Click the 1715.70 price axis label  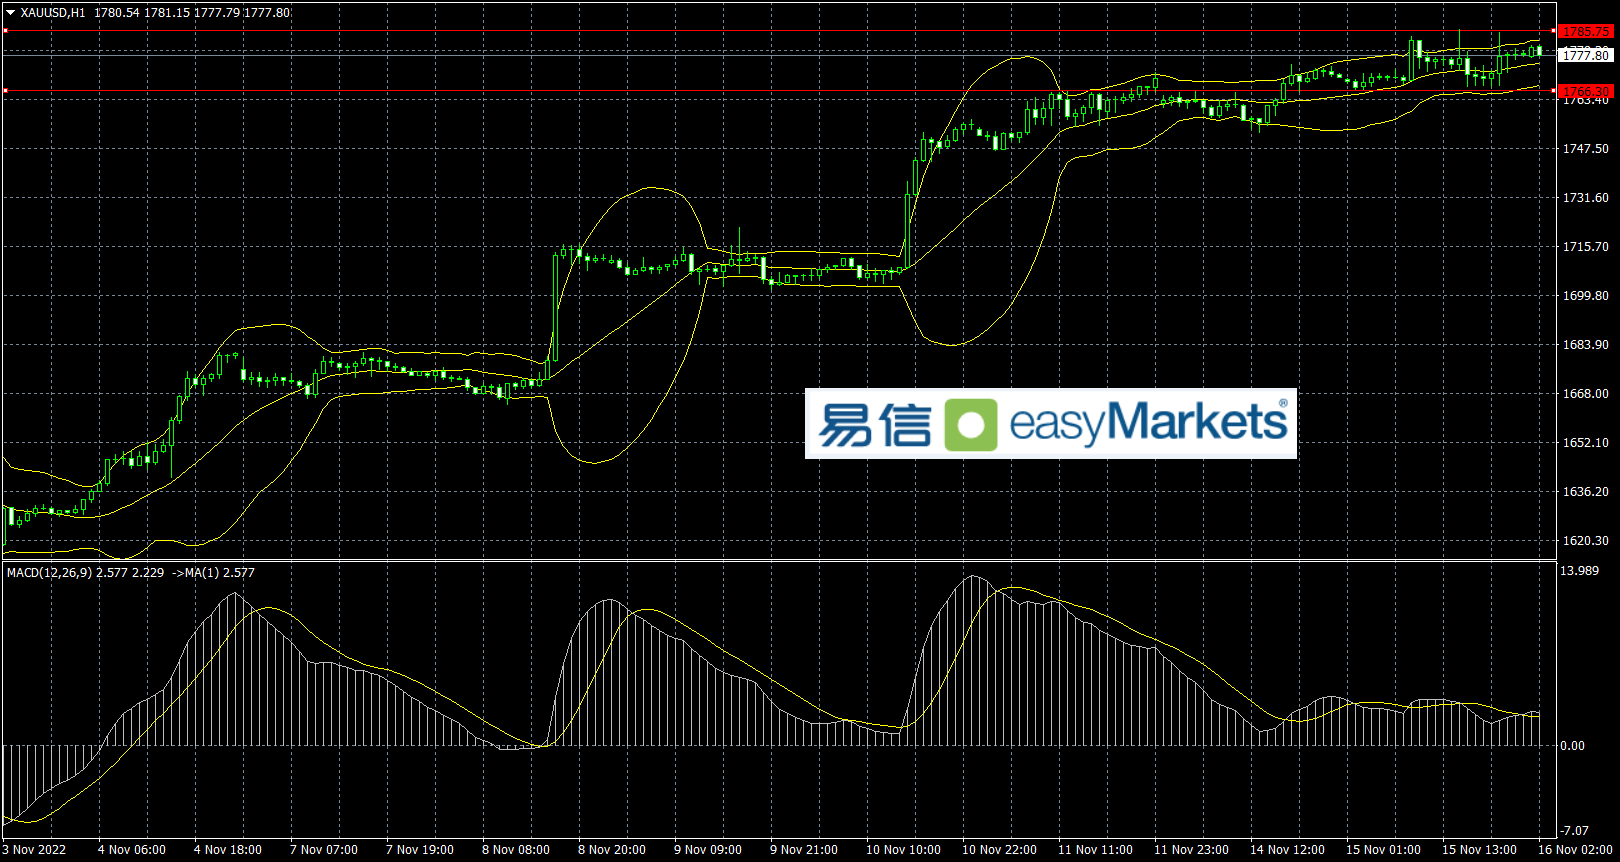click(x=1586, y=247)
